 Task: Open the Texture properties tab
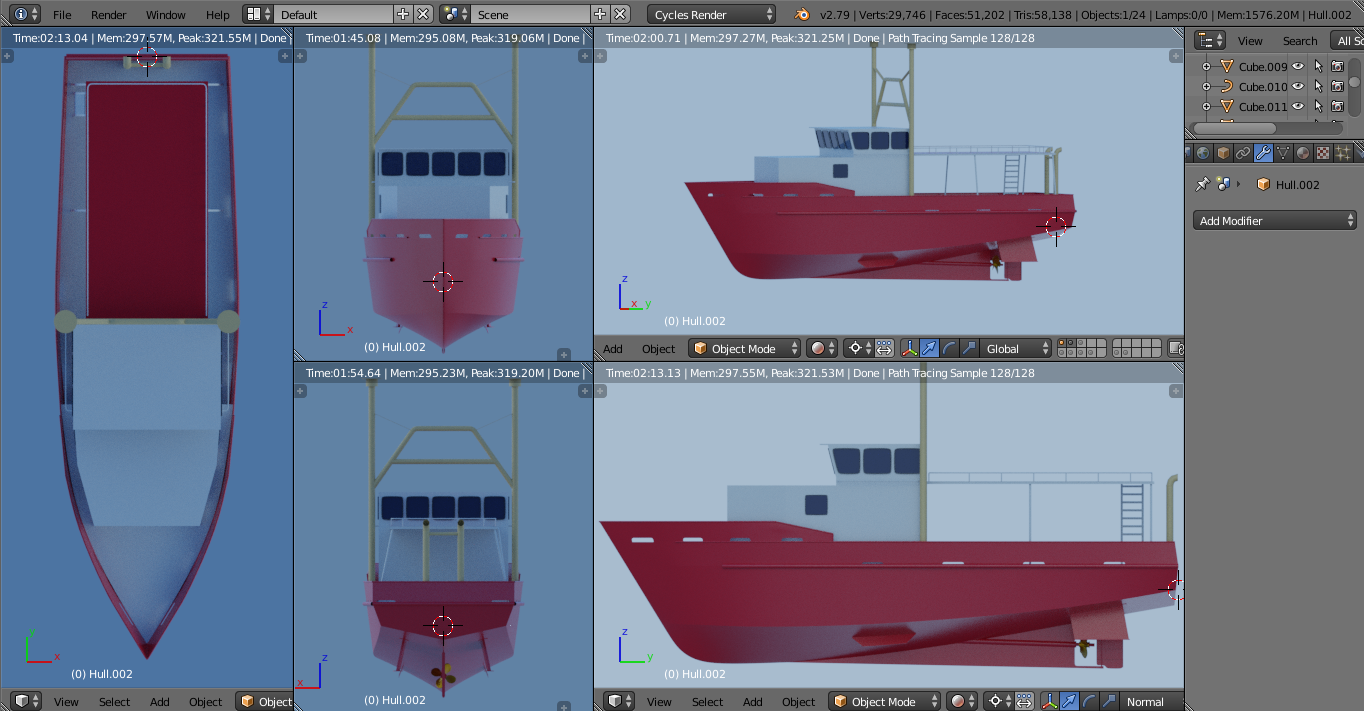(1323, 153)
